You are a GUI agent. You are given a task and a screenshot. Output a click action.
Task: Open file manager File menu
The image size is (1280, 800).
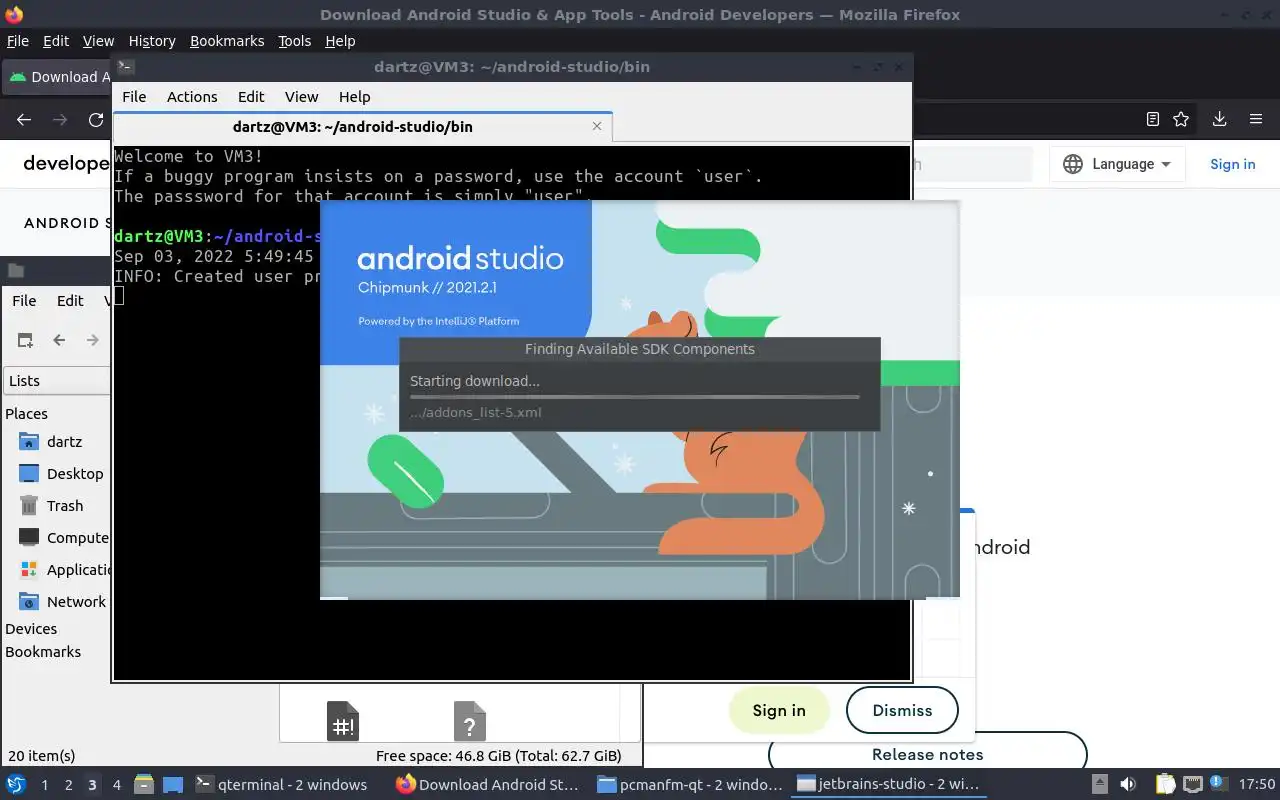click(24, 300)
